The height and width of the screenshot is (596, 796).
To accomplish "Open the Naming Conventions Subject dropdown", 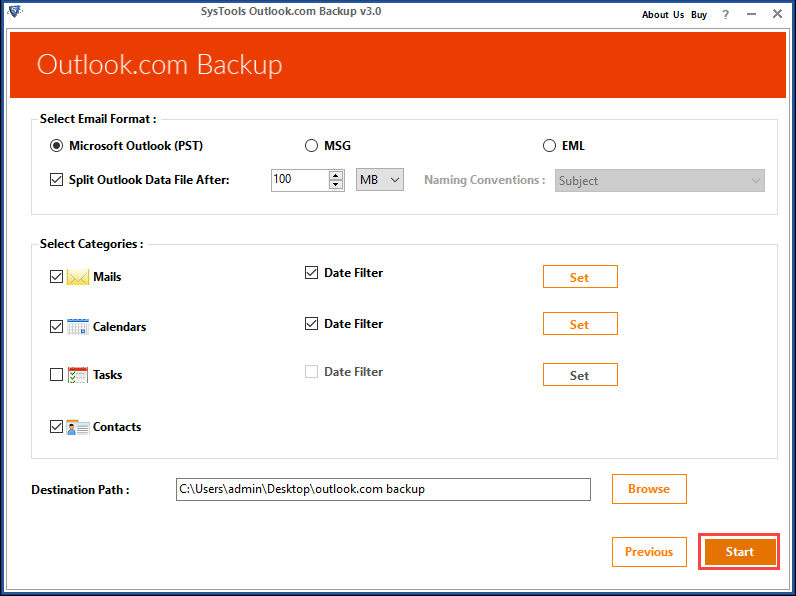I will [x=659, y=181].
